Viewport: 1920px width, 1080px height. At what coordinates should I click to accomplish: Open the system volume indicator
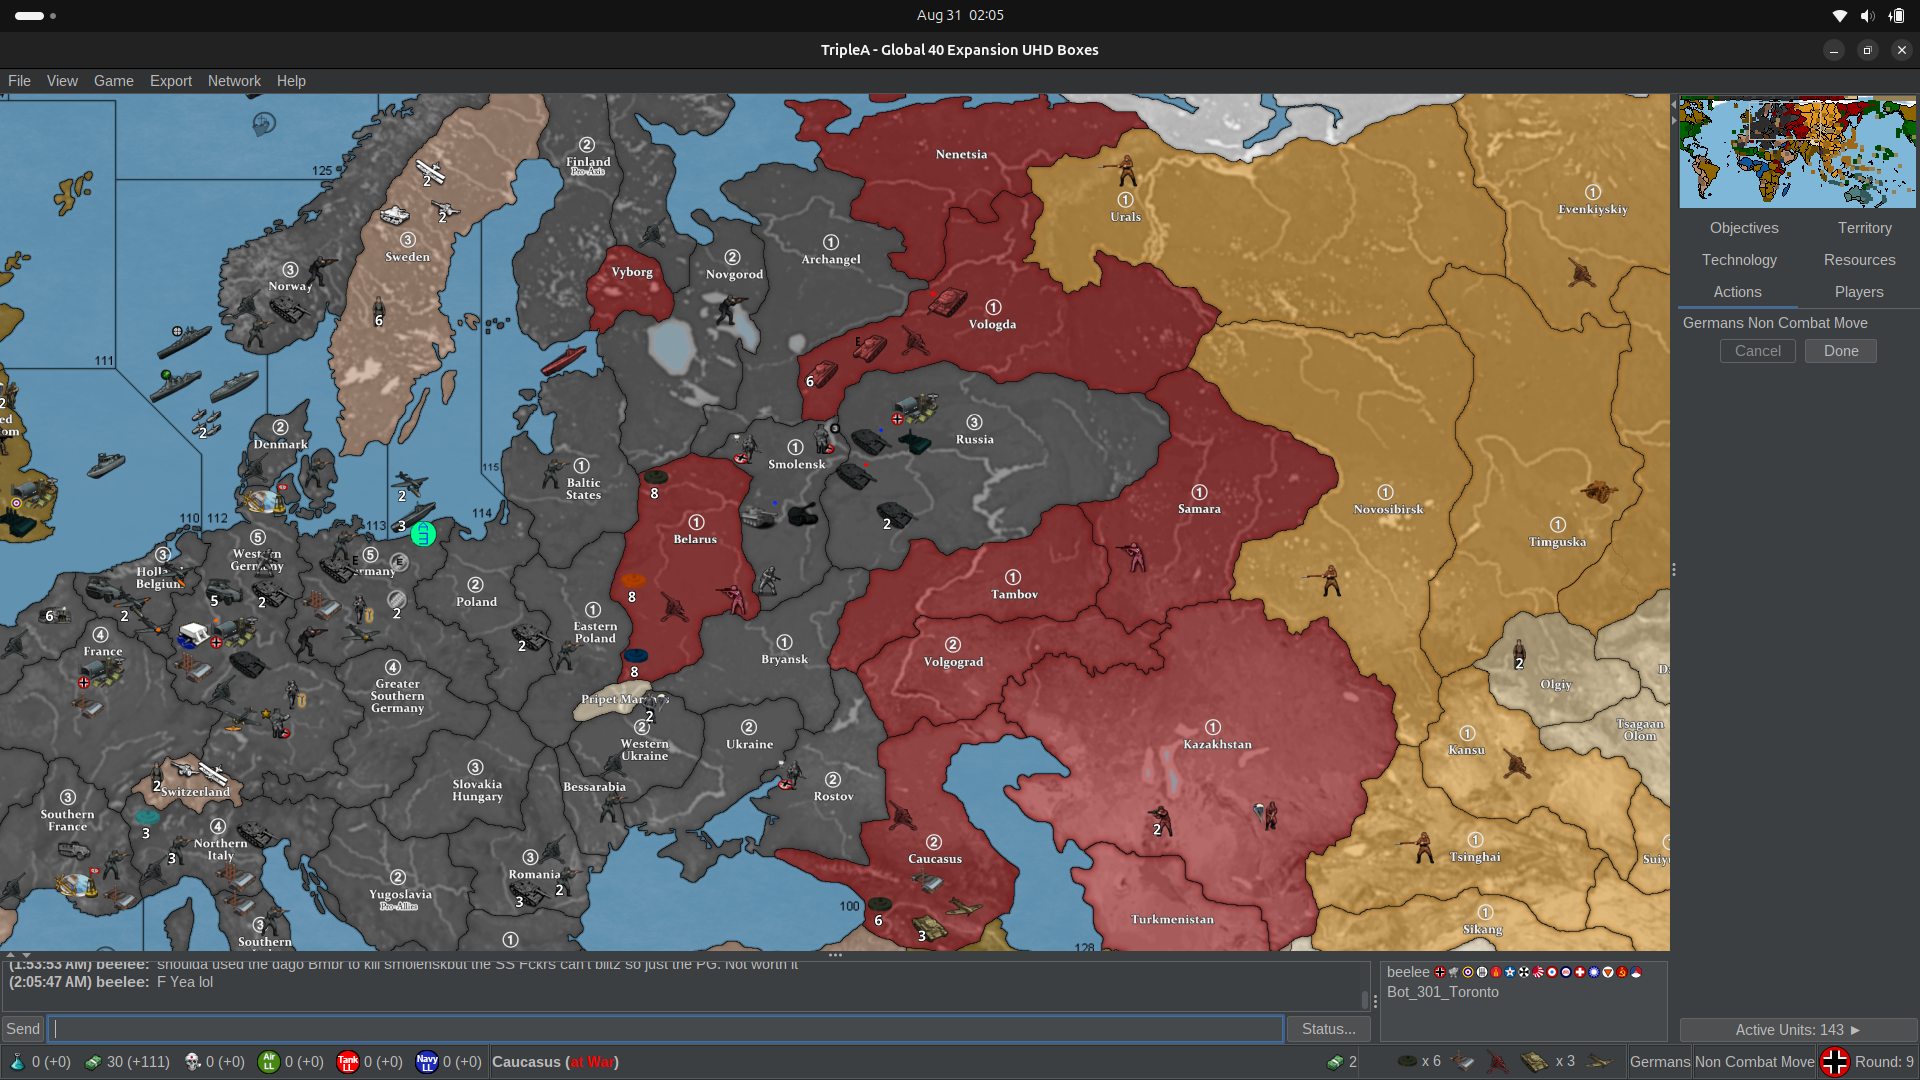[1867, 15]
